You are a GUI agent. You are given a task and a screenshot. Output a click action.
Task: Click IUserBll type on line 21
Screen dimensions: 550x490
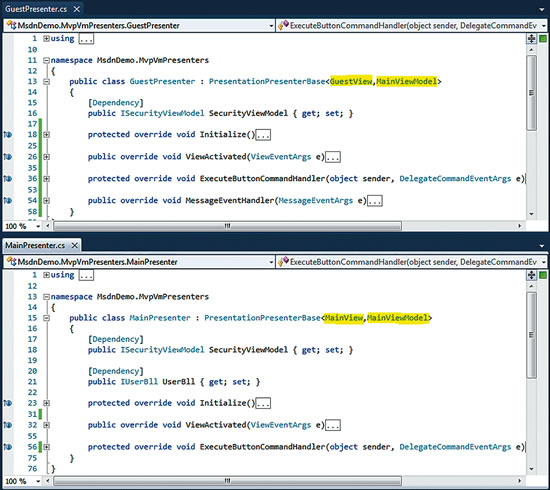click(x=139, y=382)
